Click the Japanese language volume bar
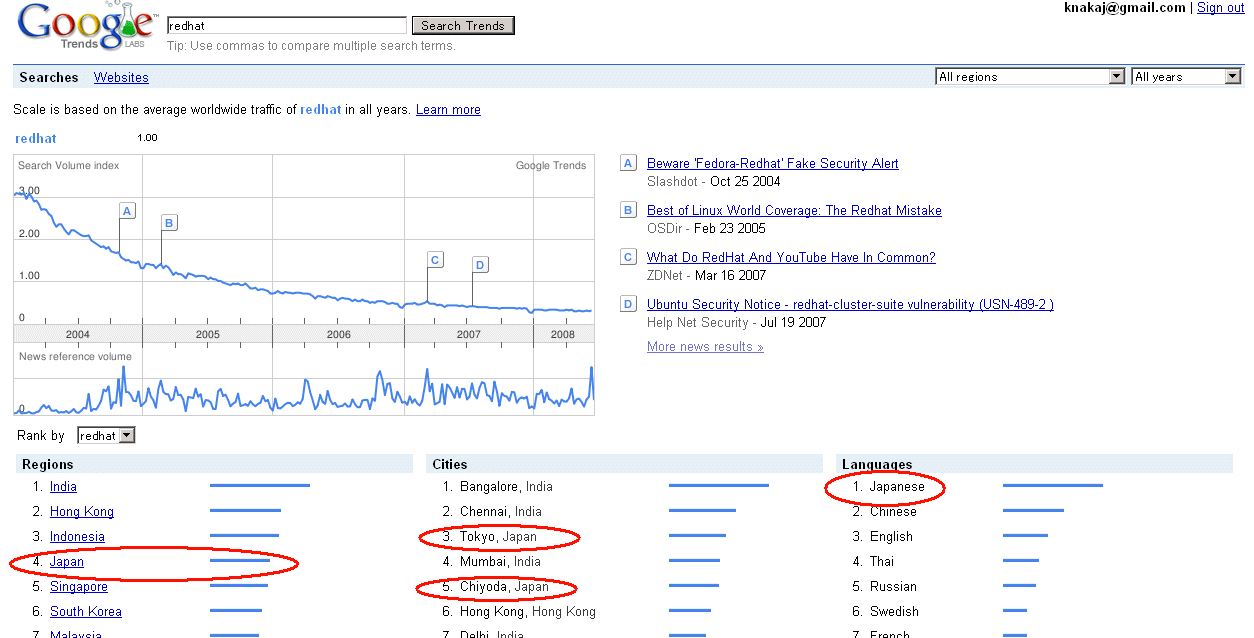Viewport: 1254px width, 638px height. 1053,486
